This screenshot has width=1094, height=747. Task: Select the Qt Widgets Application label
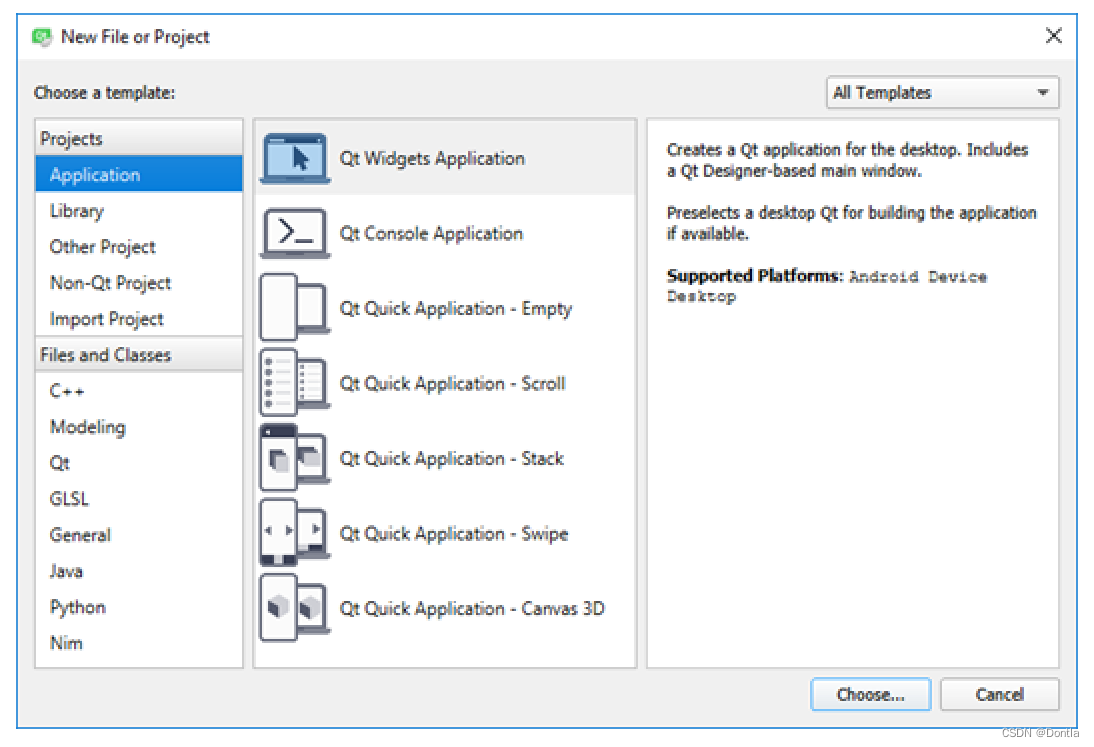click(x=432, y=159)
